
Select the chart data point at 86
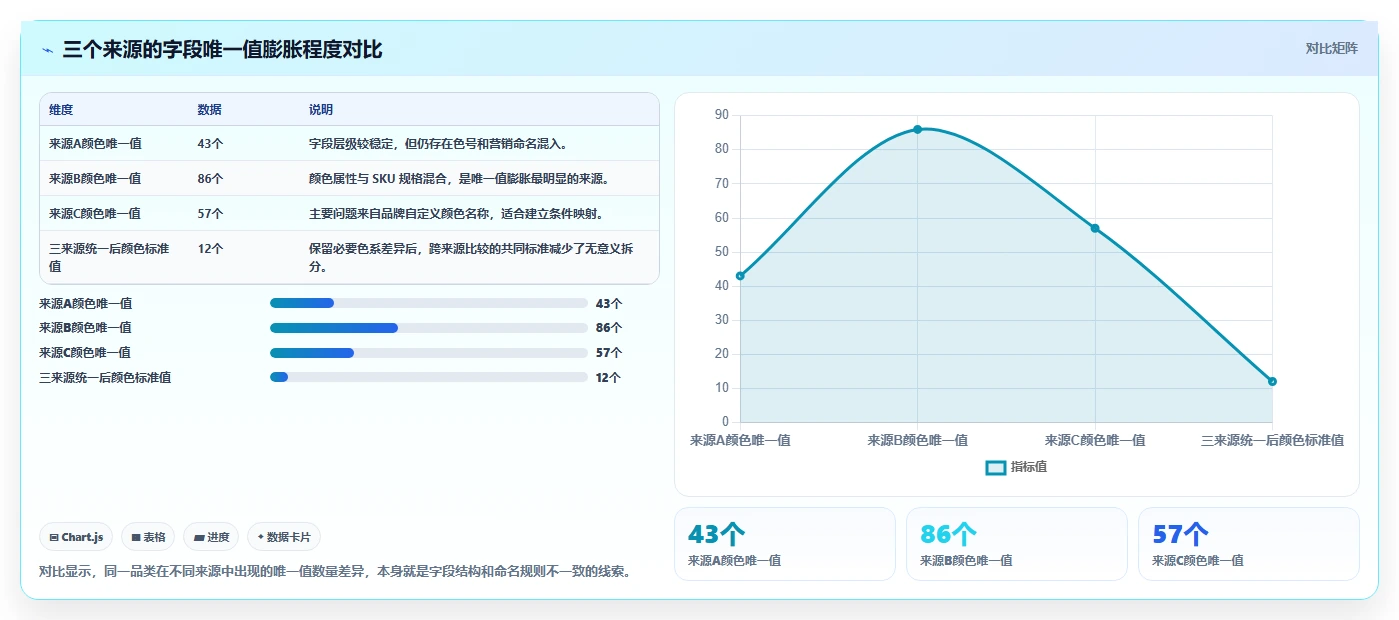click(x=917, y=129)
